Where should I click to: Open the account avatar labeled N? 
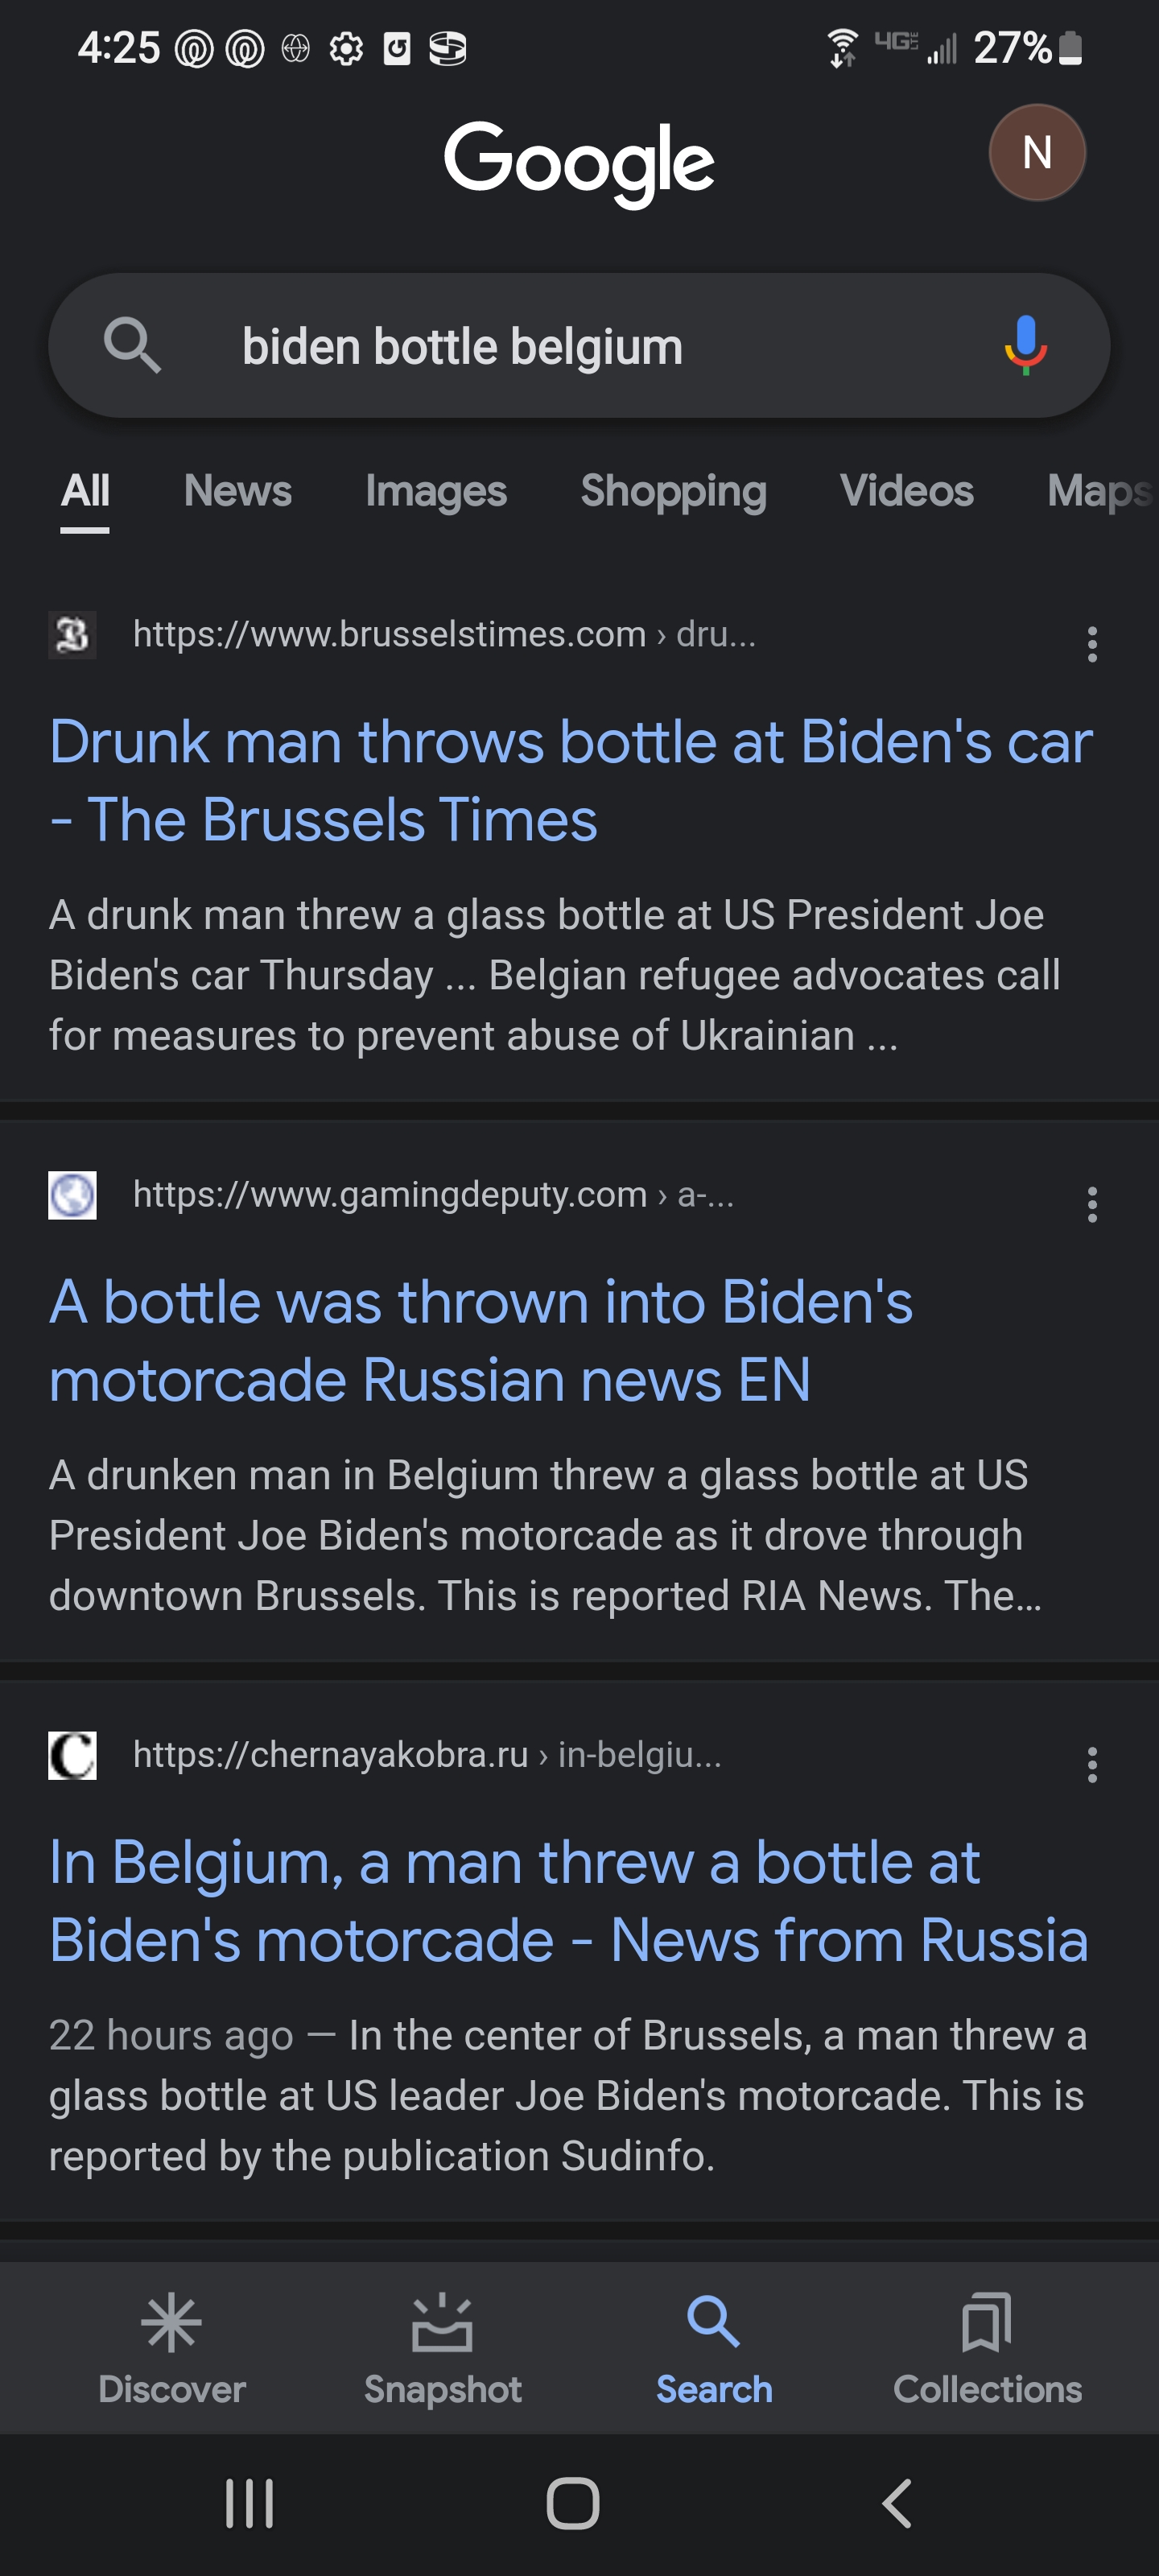pyautogui.click(x=1036, y=153)
